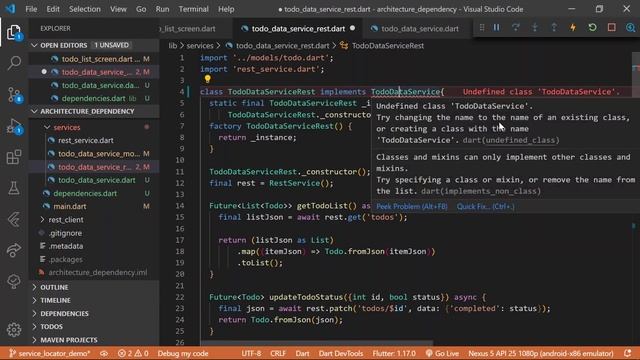Screen dimensions: 640x360
Task: Click Peek Problem link in hover
Action: pos(411,207)
